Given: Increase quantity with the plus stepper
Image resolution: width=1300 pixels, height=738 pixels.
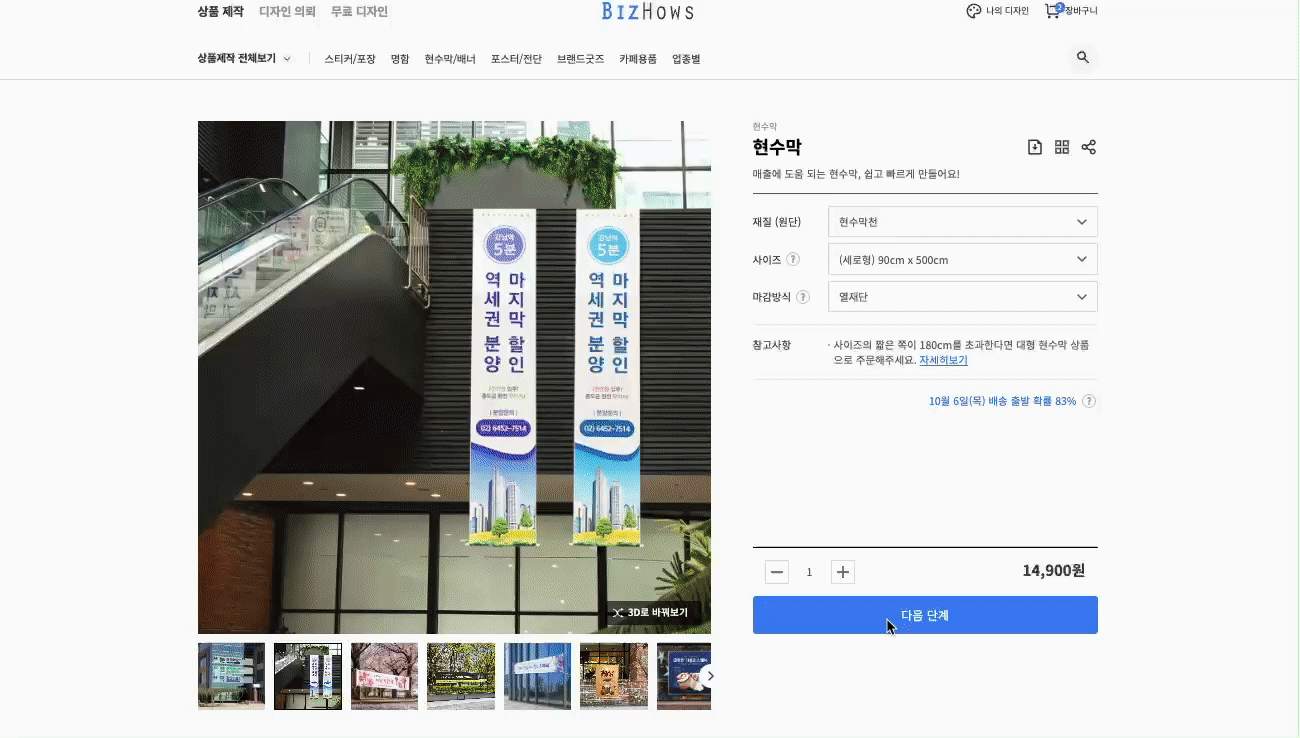Looking at the screenshot, I should point(842,571).
